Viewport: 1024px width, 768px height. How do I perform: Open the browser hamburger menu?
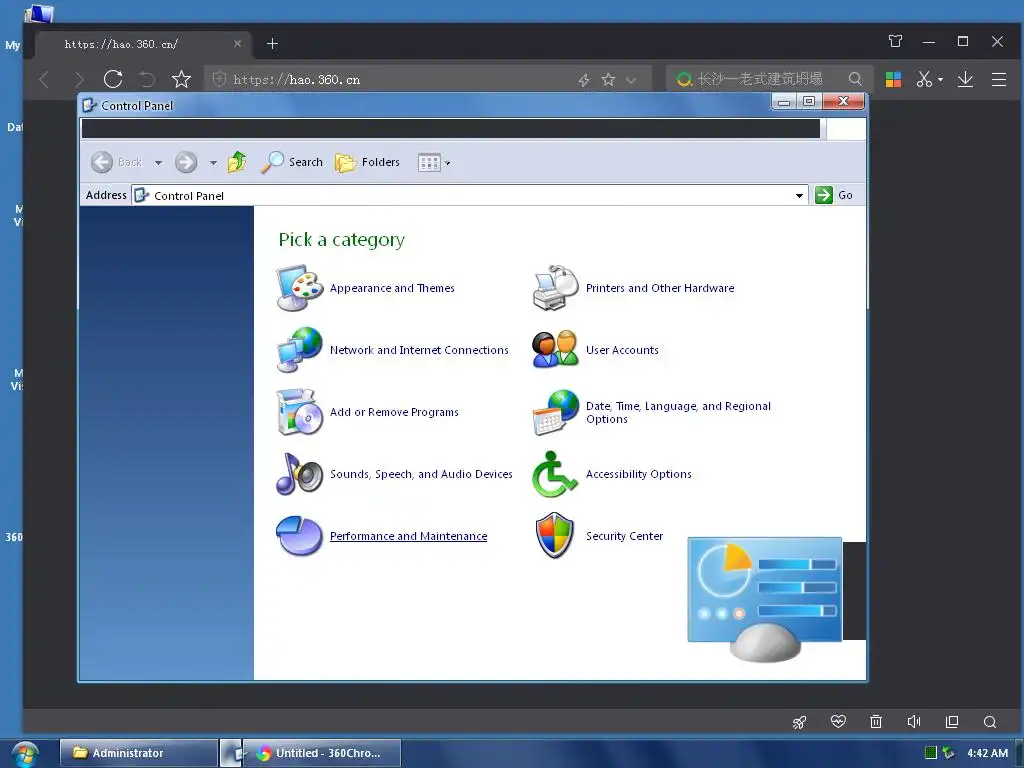point(999,80)
